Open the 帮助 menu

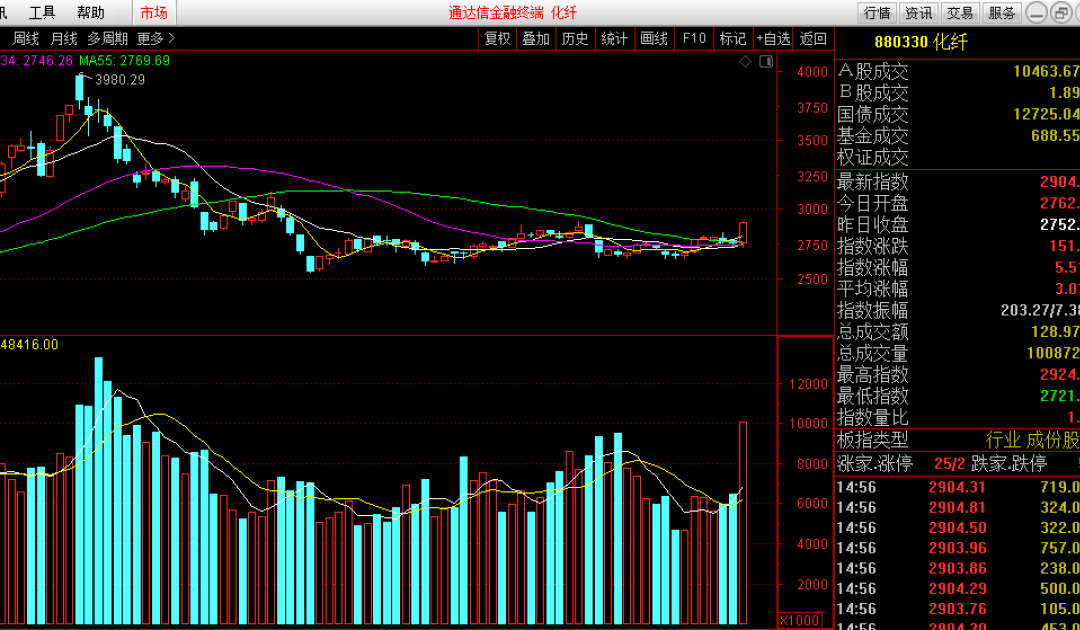coord(90,13)
